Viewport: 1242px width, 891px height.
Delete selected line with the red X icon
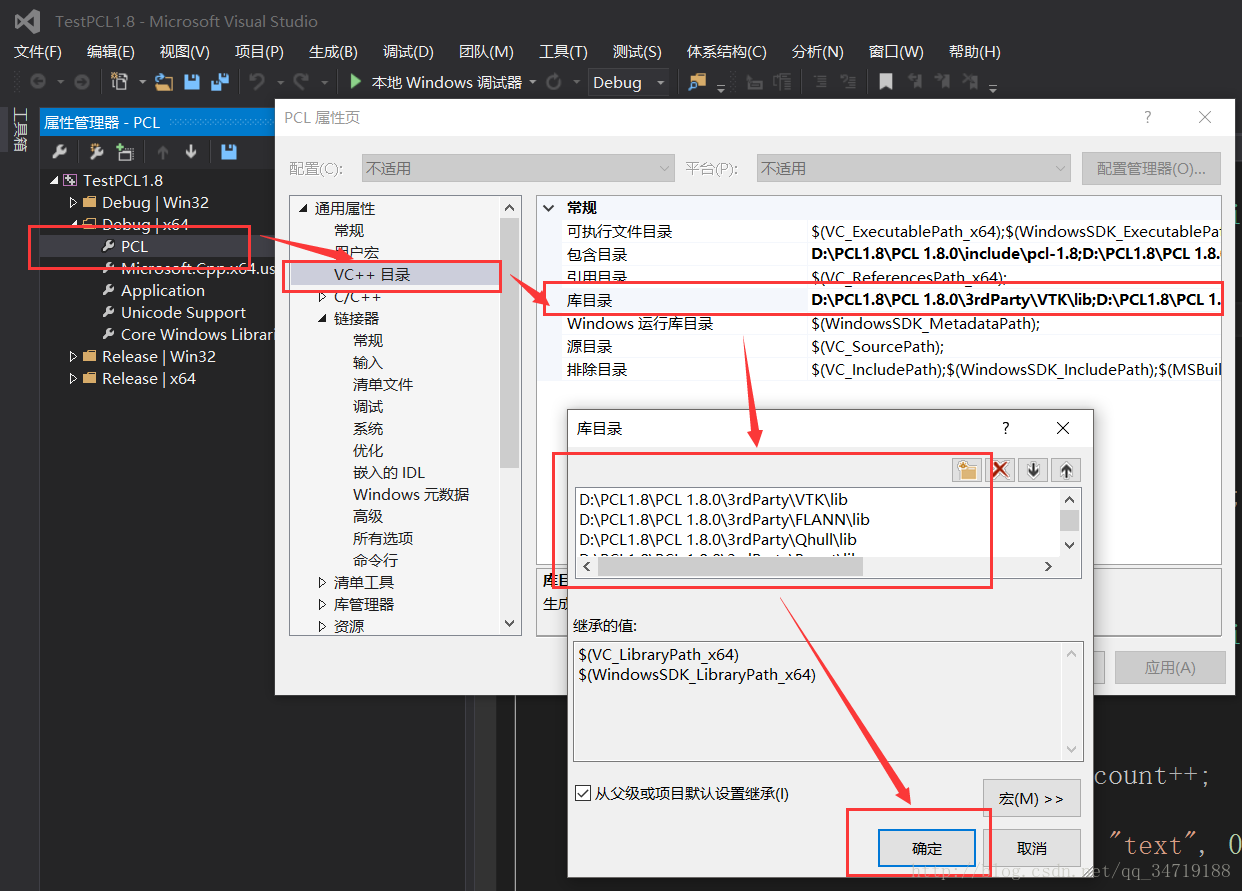1000,470
